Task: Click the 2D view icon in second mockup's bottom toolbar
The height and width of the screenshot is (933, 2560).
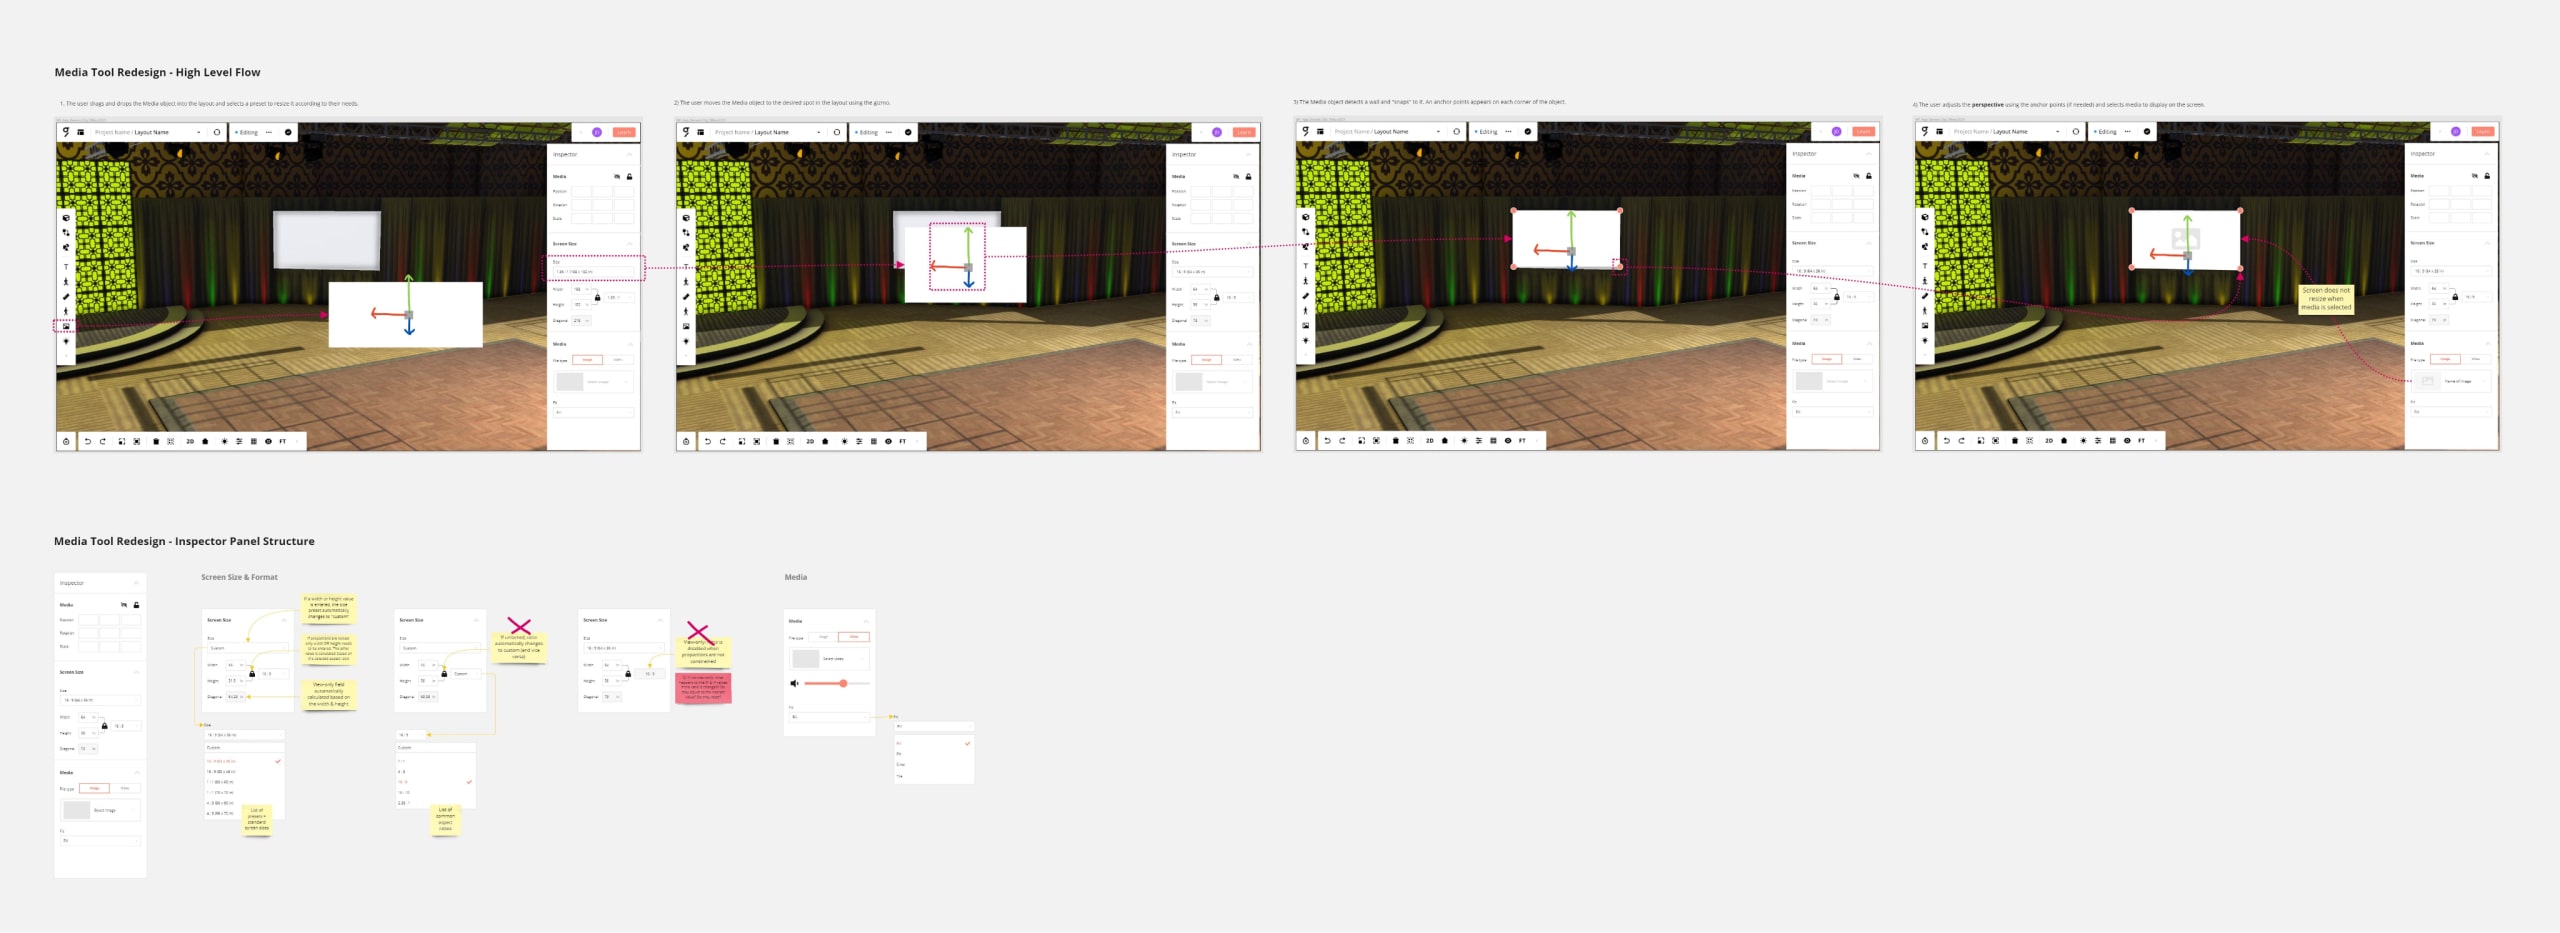Action: click(810, 441)
